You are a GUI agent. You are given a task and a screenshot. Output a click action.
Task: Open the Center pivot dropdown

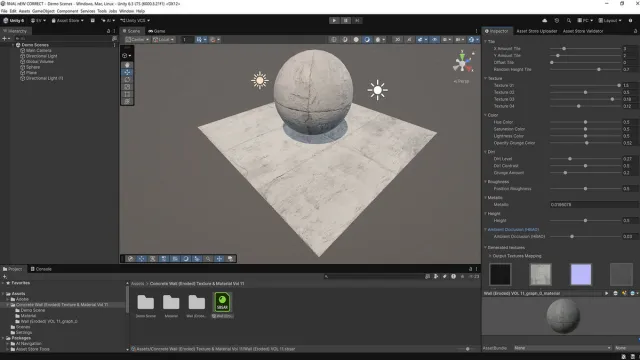[137, 40]
